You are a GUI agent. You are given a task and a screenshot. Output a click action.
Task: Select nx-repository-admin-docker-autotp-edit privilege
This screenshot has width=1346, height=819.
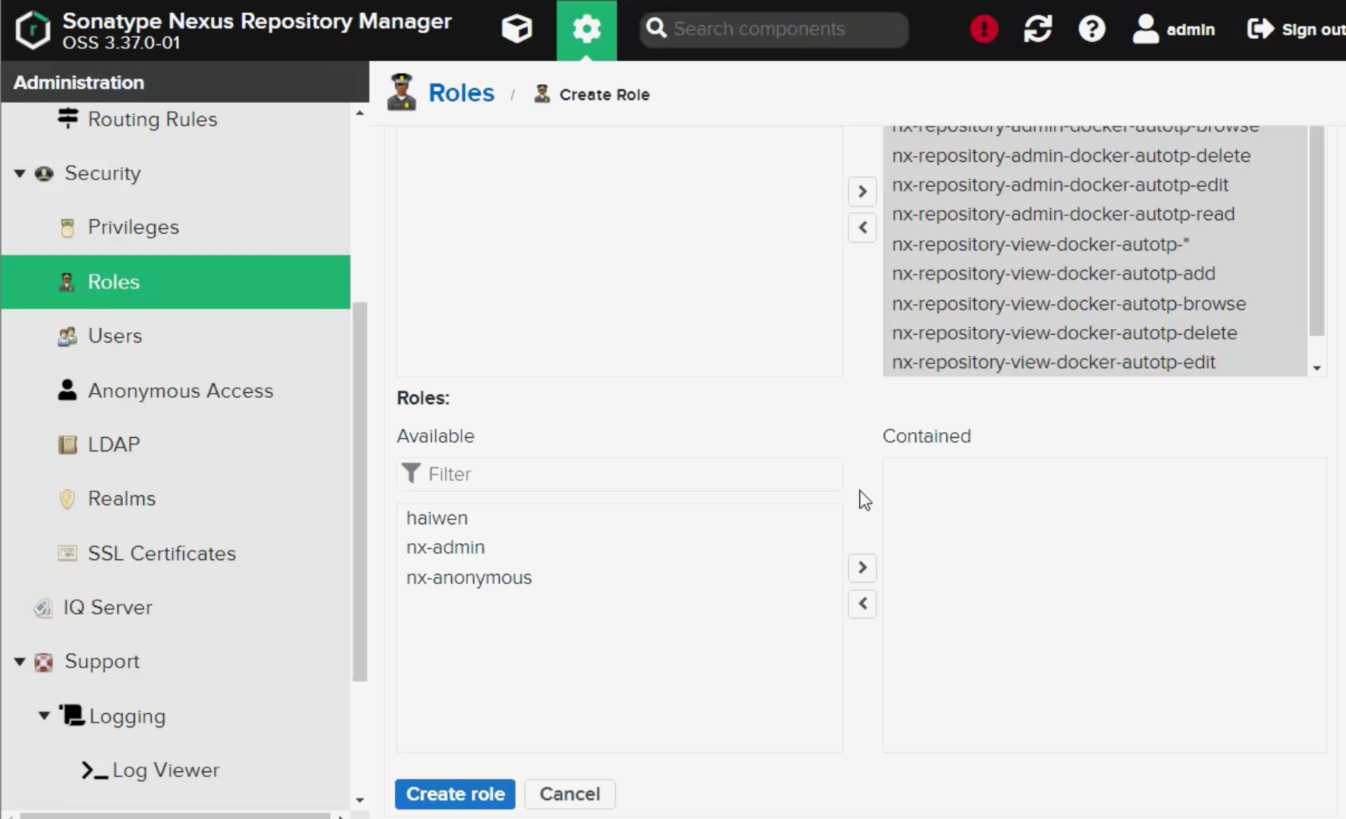(x=1060, y=185)
